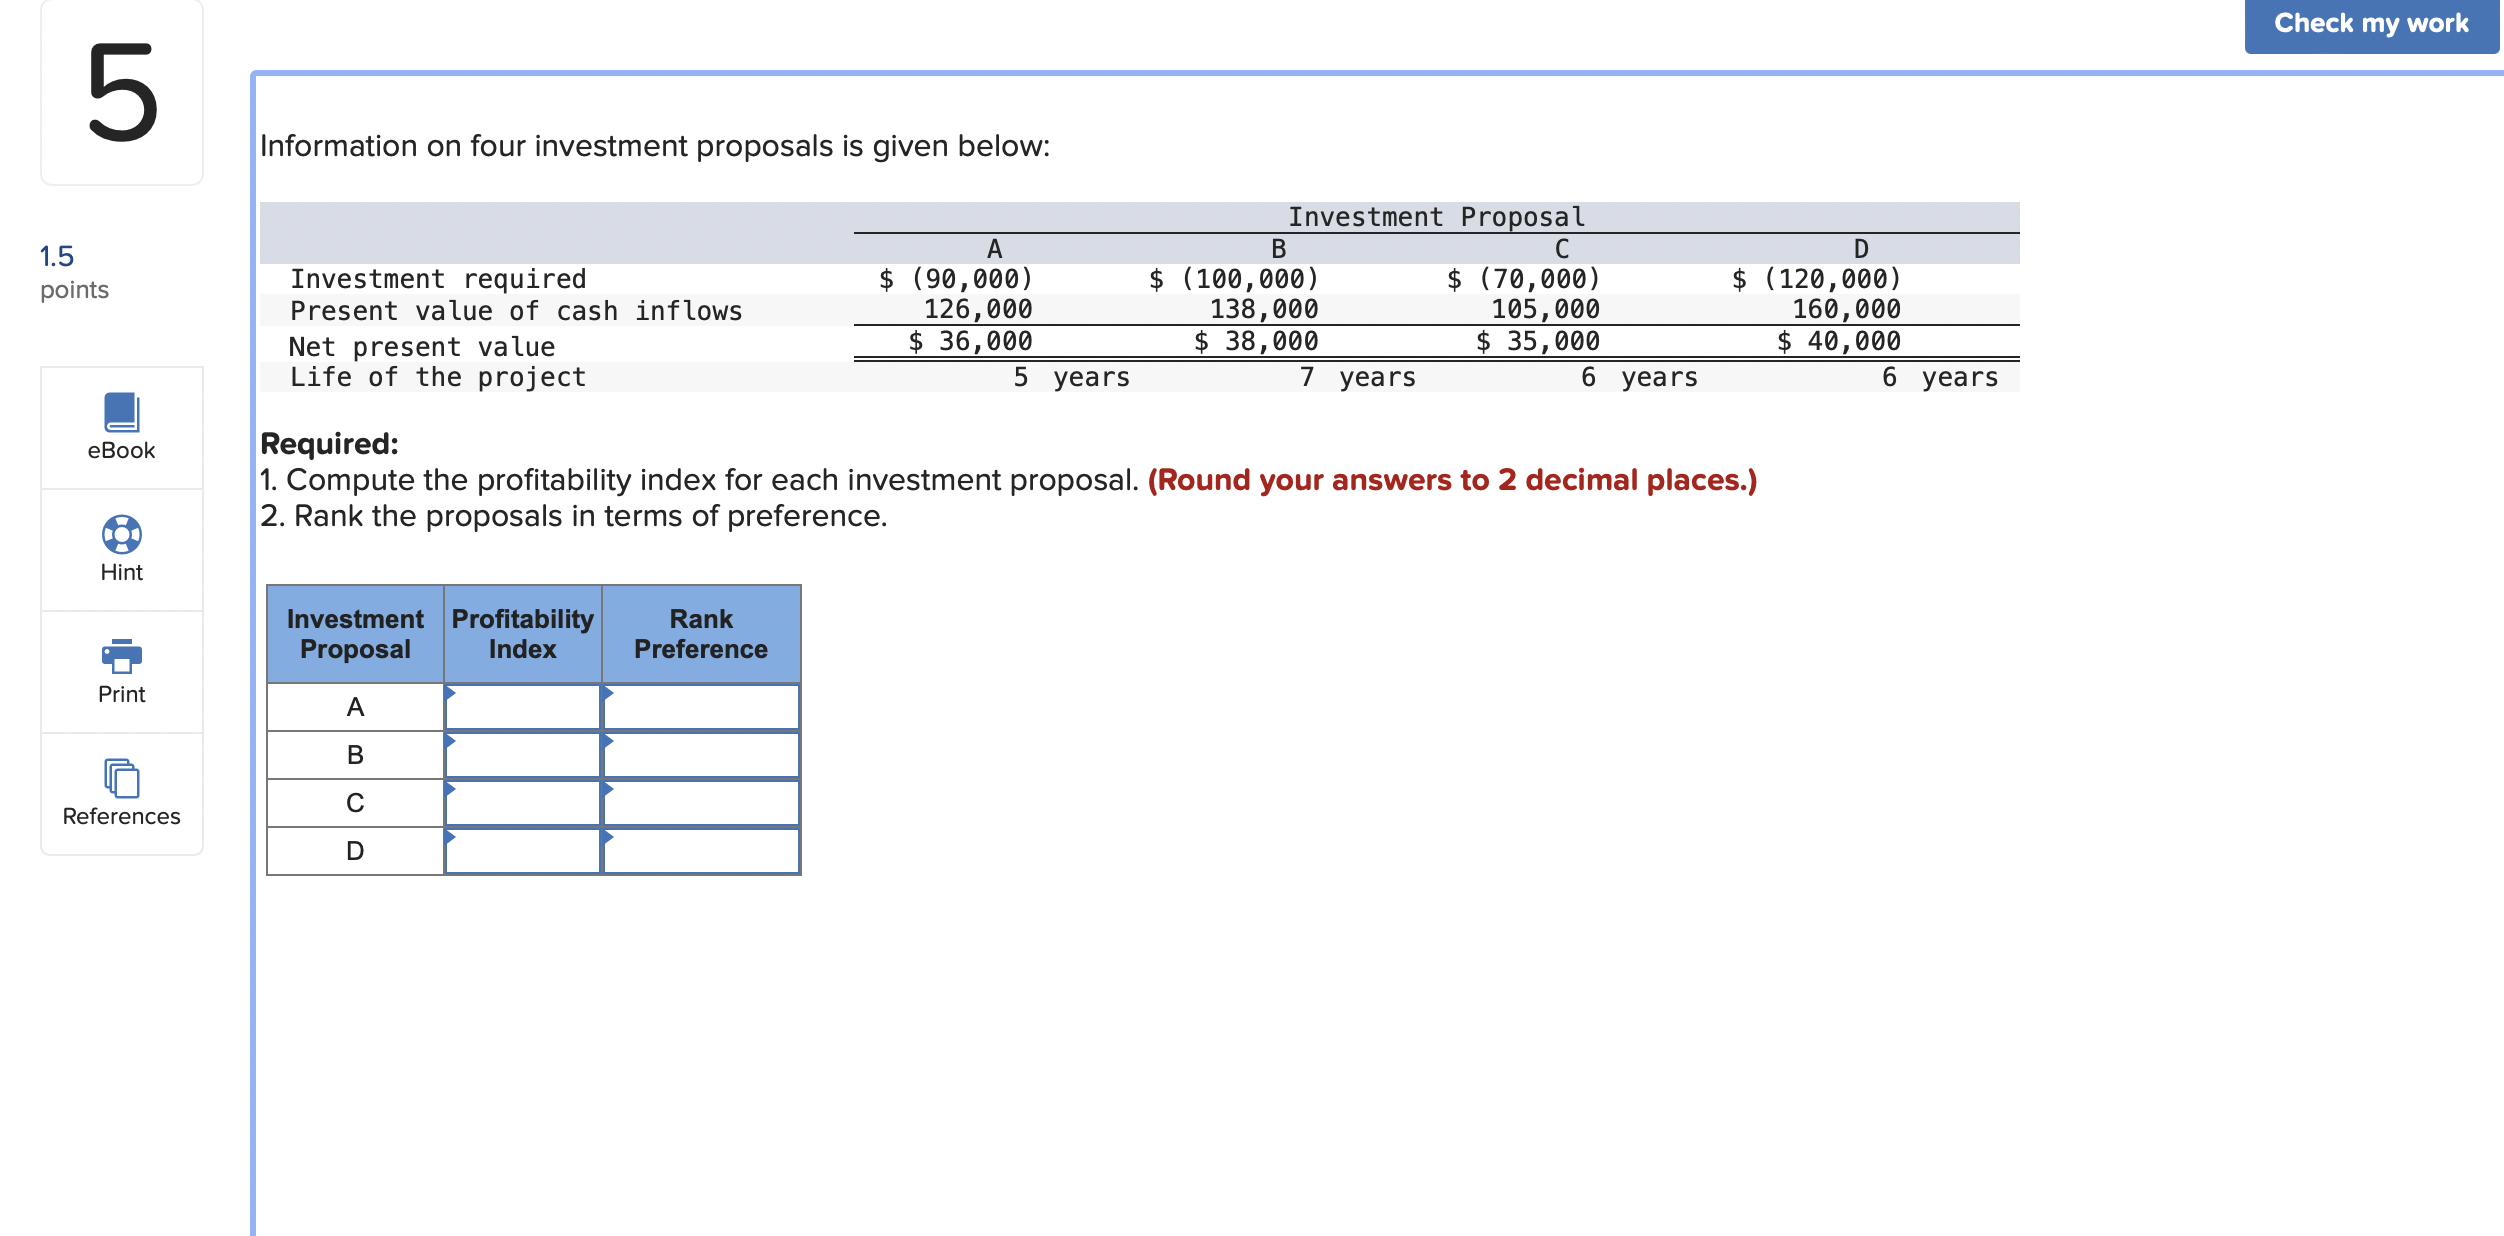Open Rank Preference dropdown for proposal D

click(701, 851)
